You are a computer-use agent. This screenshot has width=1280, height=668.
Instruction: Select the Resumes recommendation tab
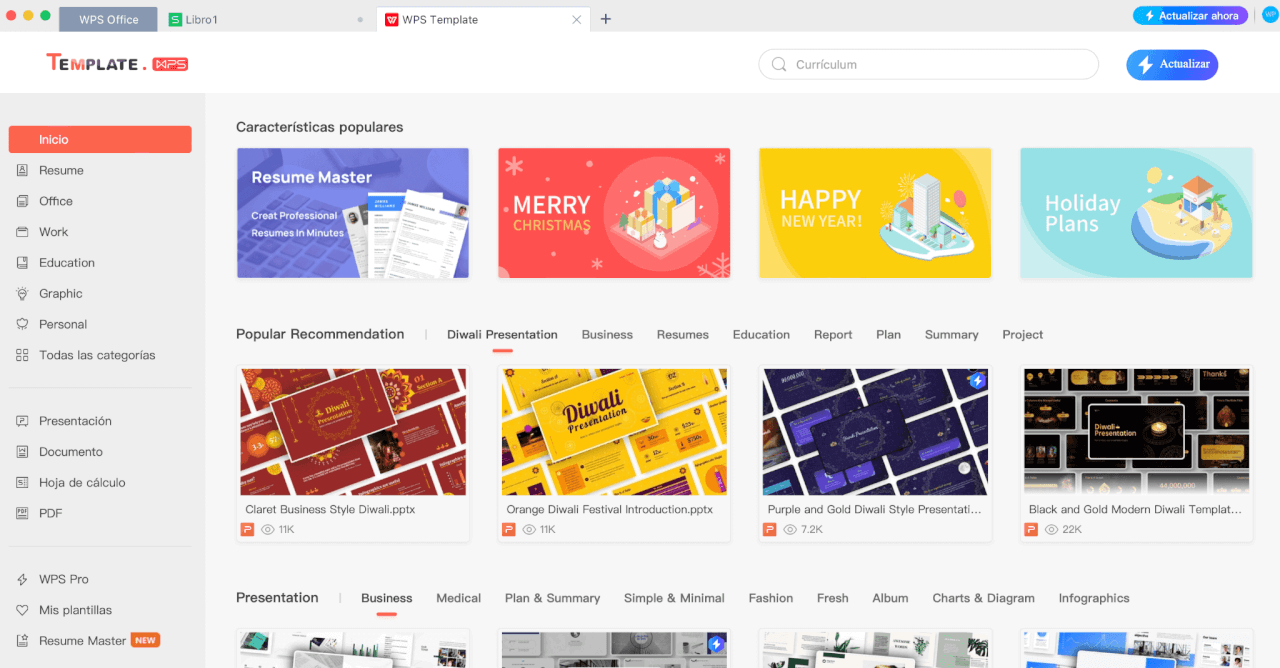(x=682, y=335)
